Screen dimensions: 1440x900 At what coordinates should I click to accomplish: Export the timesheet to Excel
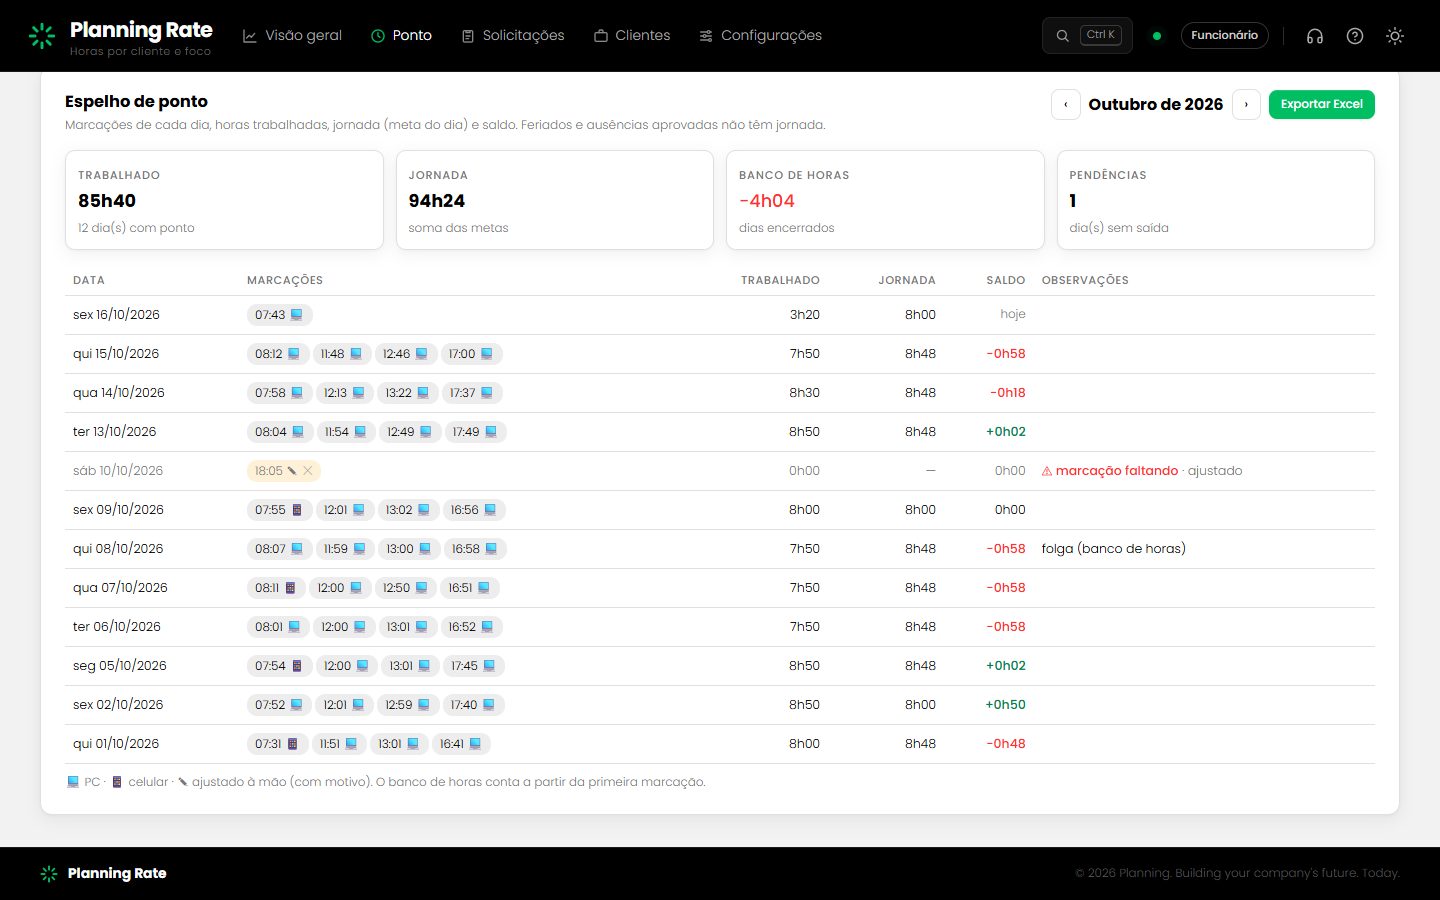1322,104
